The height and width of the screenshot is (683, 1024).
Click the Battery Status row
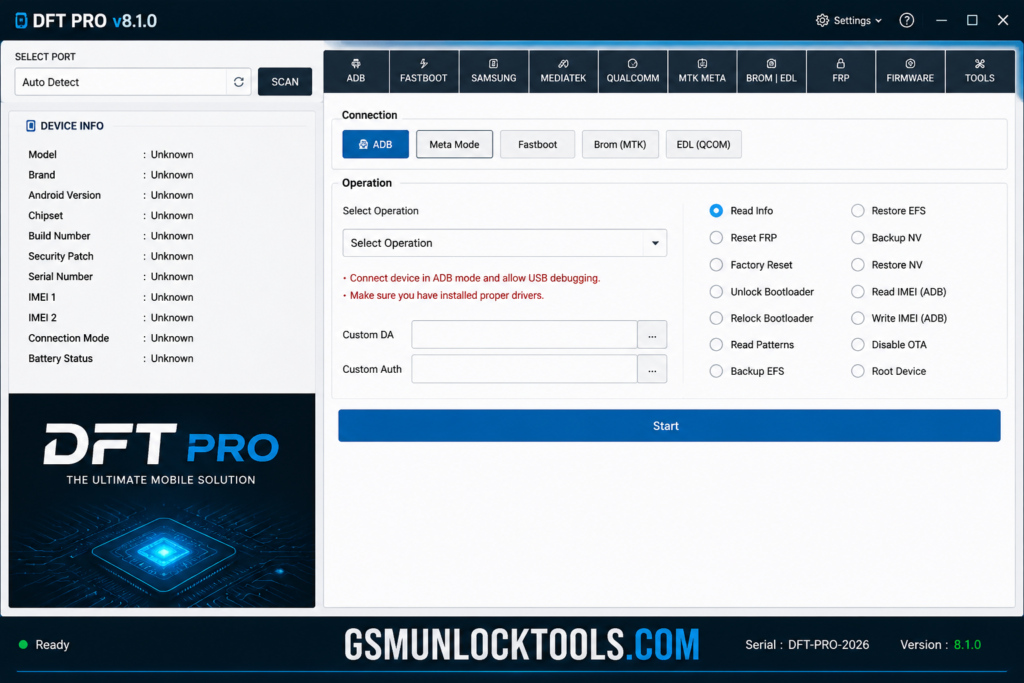[111, 358]
